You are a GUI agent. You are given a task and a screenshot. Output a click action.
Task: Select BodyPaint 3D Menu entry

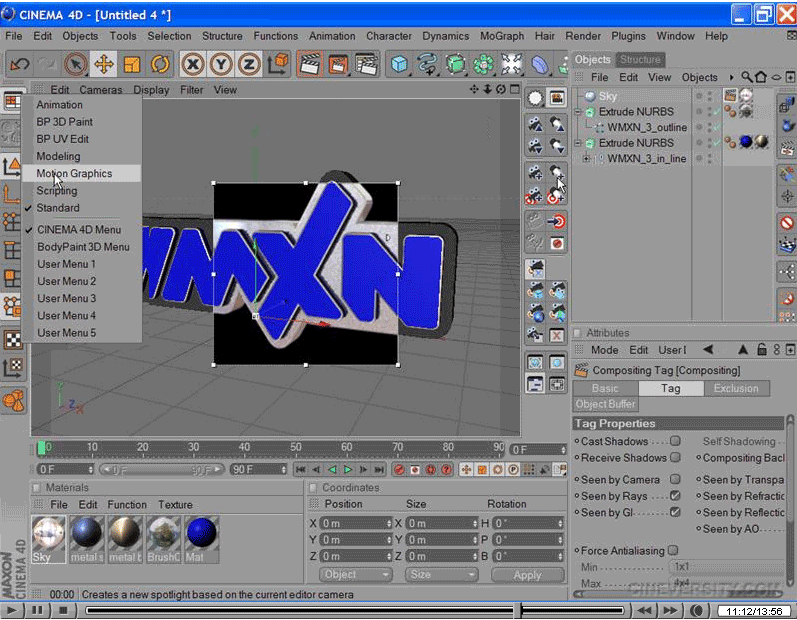click(x=83, y=246)
